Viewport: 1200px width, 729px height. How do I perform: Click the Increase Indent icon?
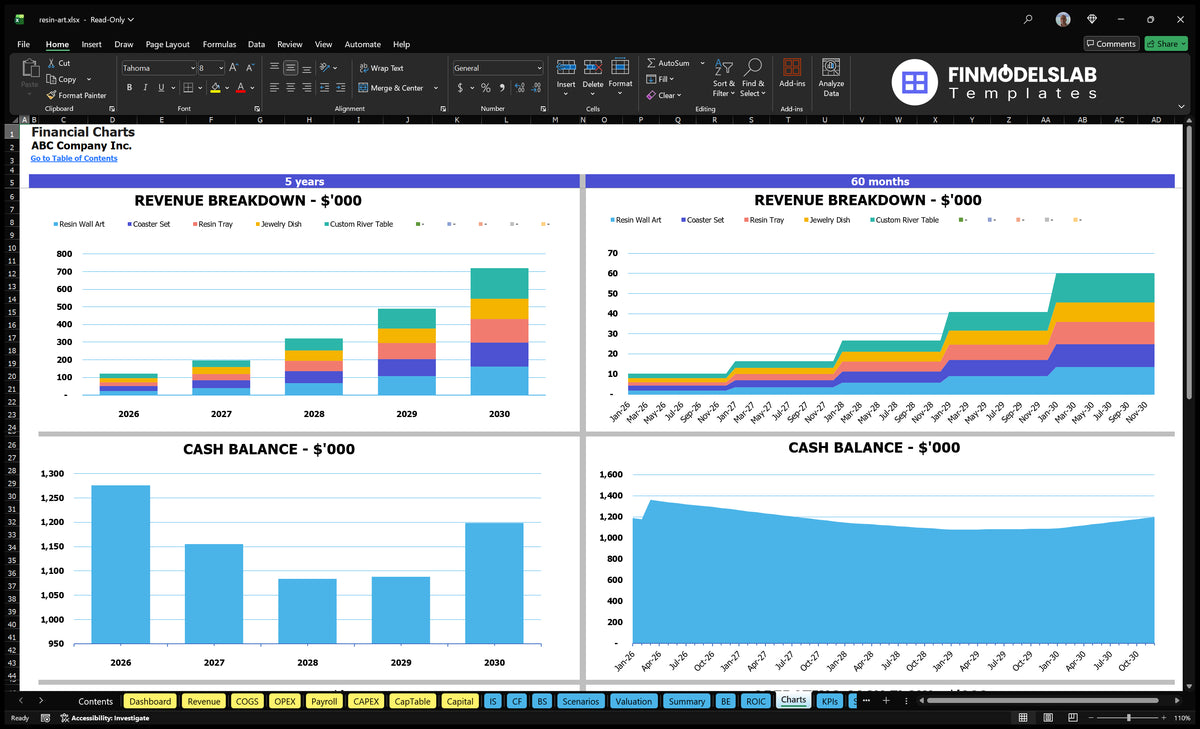pos(342,88)
